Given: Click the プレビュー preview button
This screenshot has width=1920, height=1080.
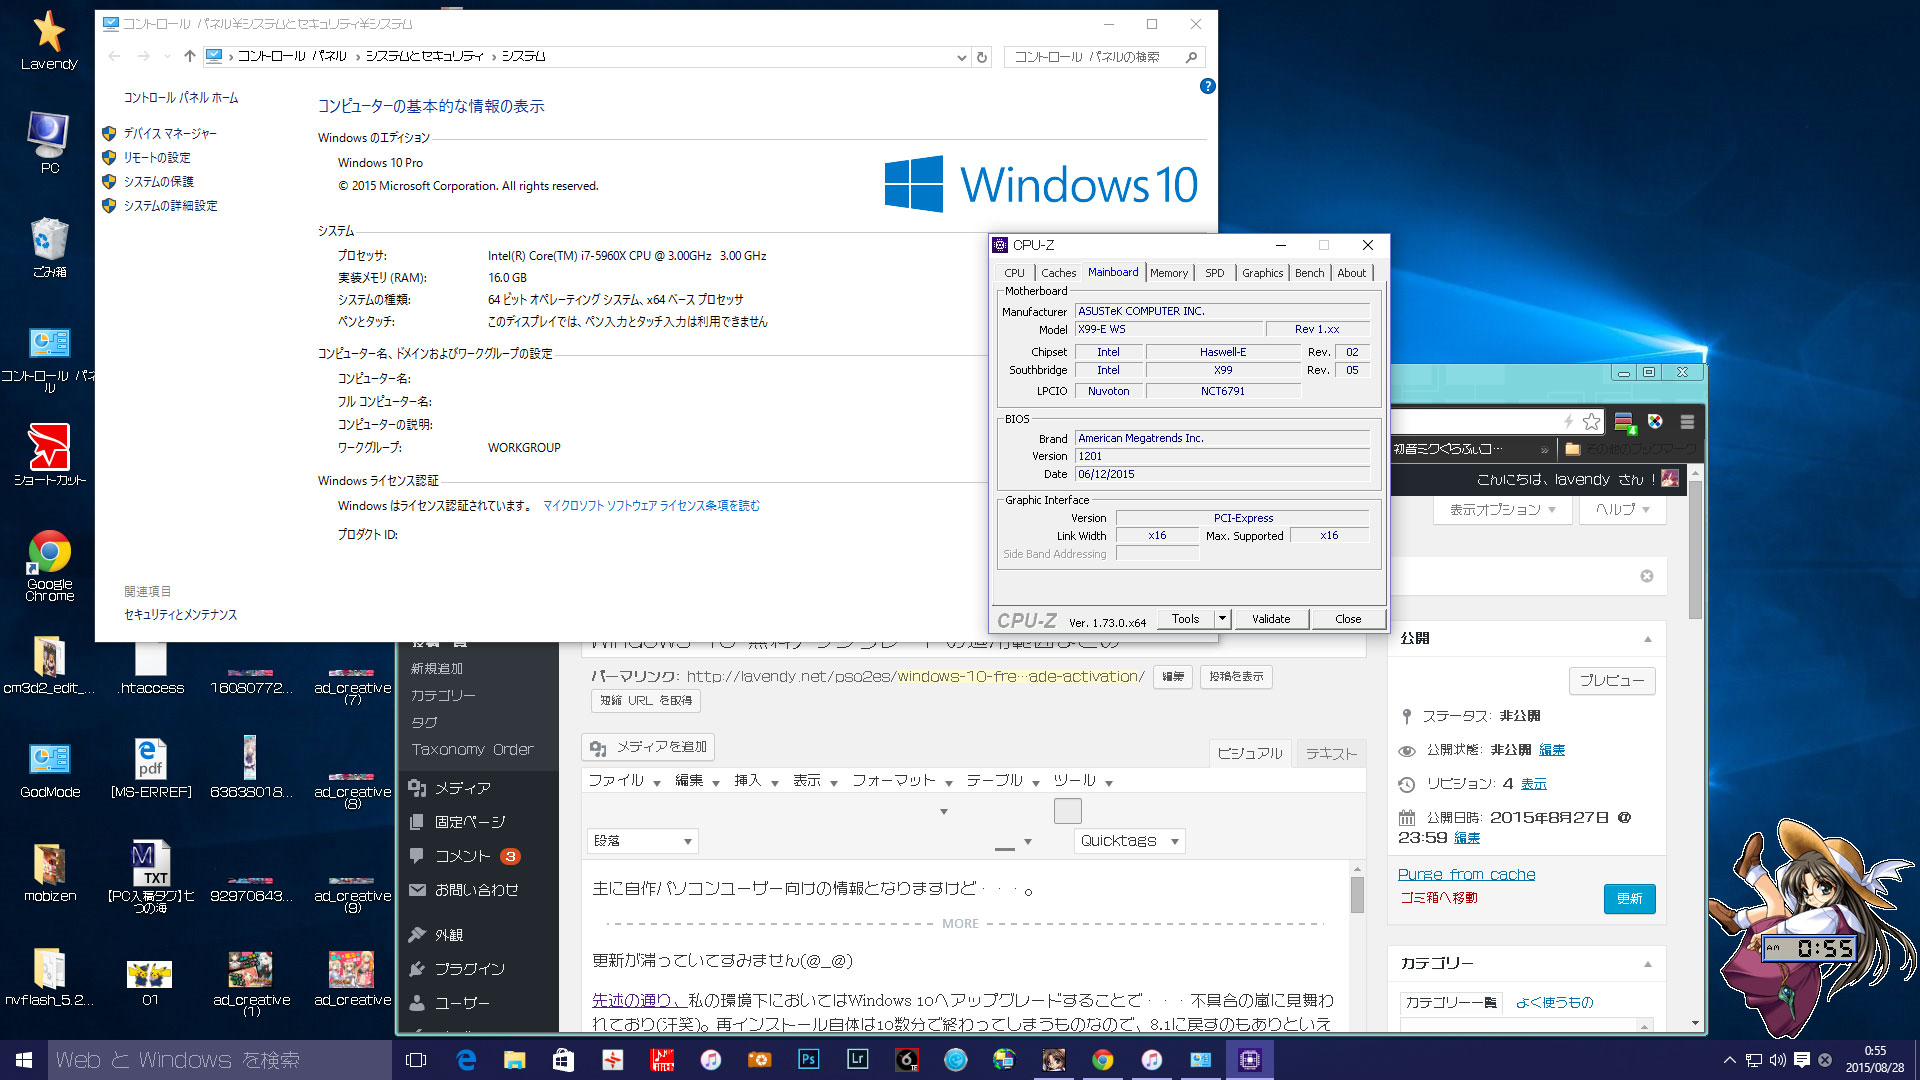Looking at the screenshot, I should point(1611,681).
